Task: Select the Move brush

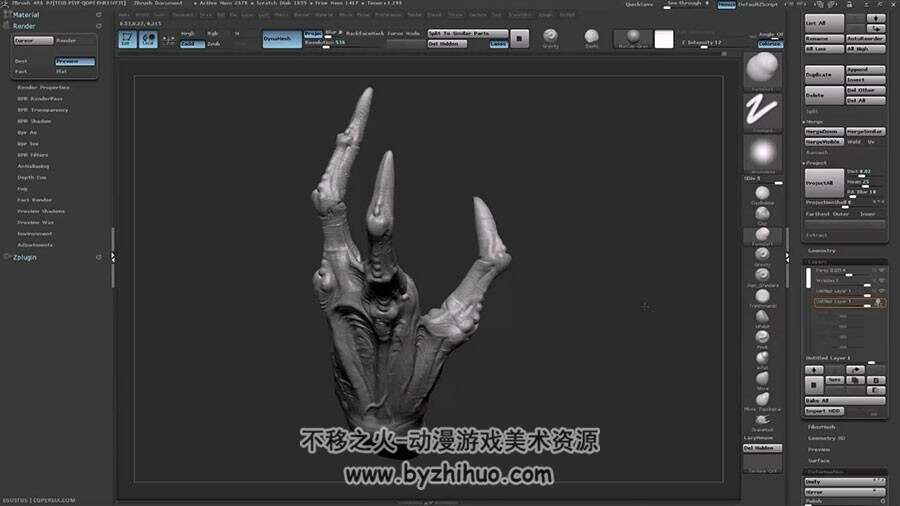Action: coord(762,379)
